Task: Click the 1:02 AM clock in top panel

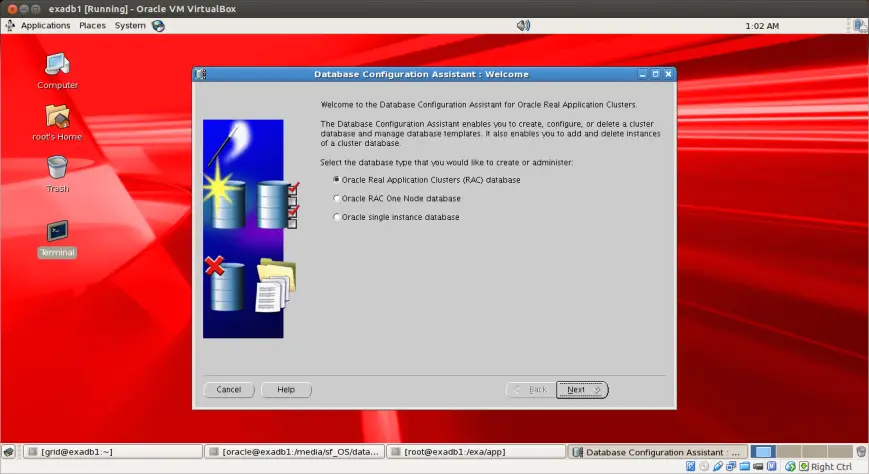Action: [762, 26]
